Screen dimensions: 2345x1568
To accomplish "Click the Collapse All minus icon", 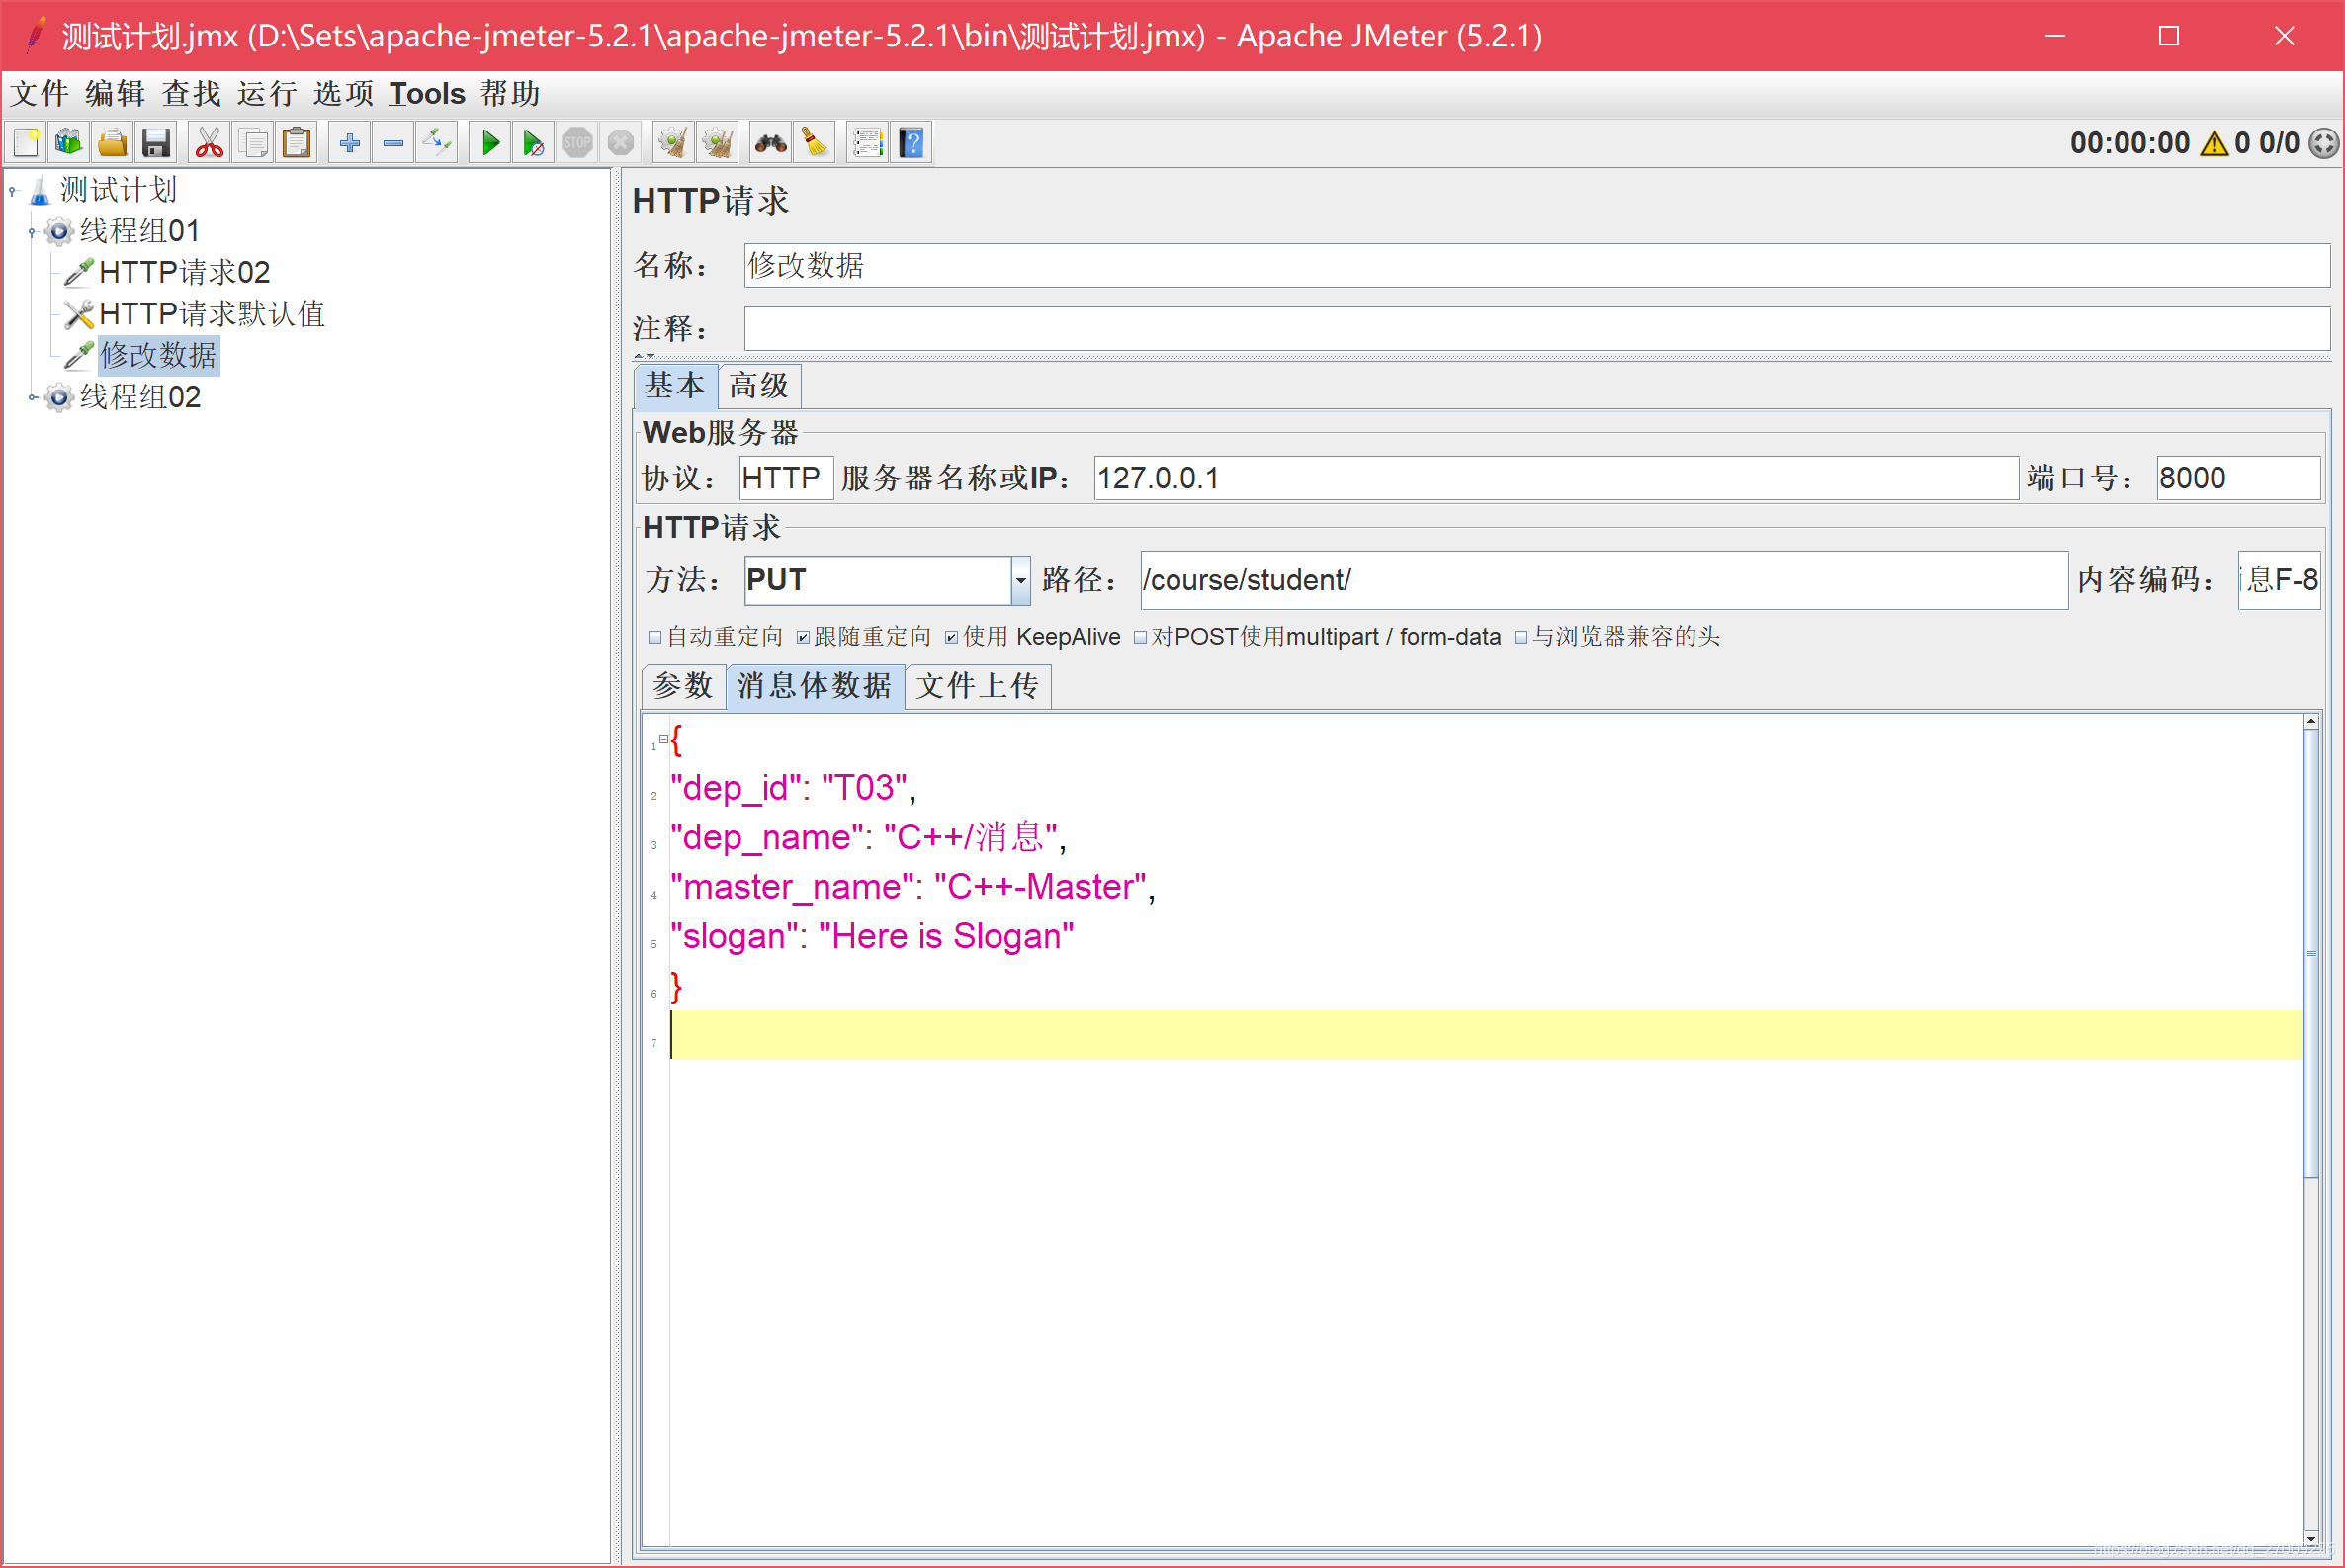I will pyautogui.click(x=394, y=143).
